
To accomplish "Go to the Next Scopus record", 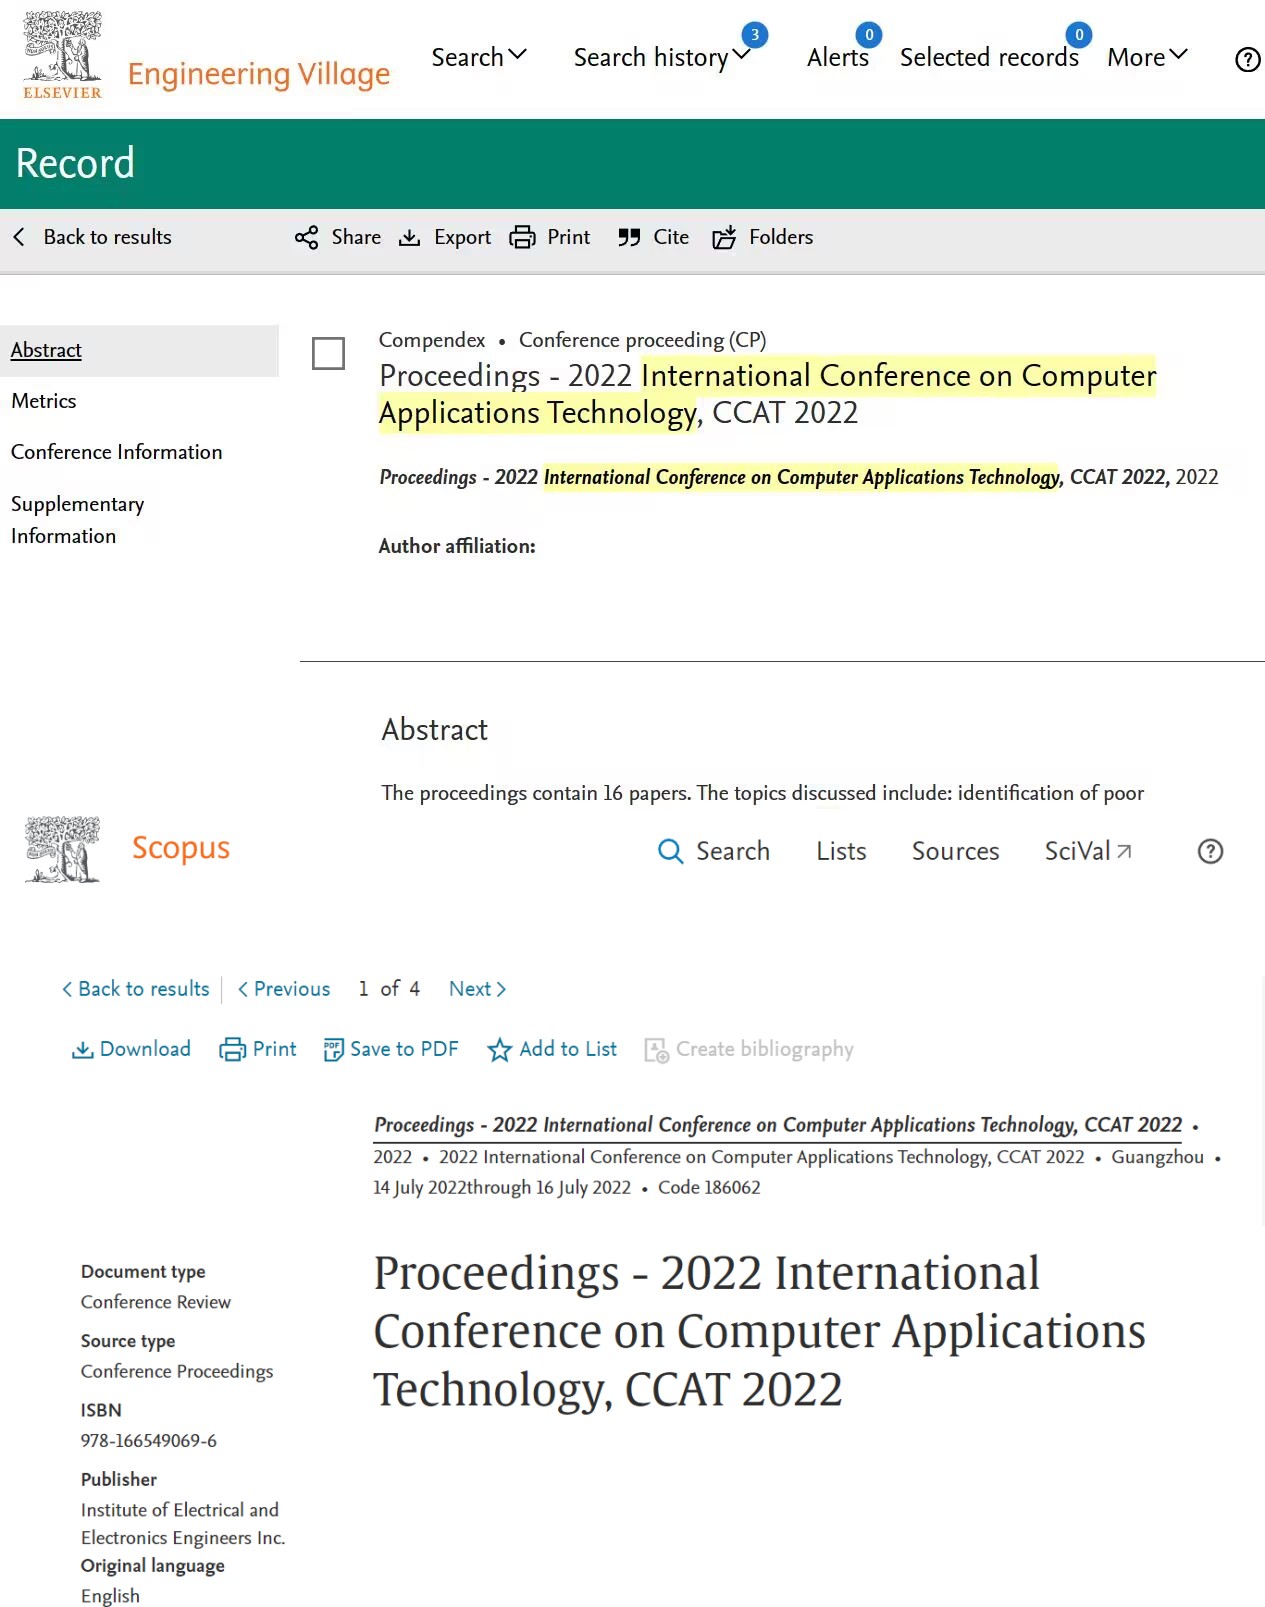I will tap(478, 989).
